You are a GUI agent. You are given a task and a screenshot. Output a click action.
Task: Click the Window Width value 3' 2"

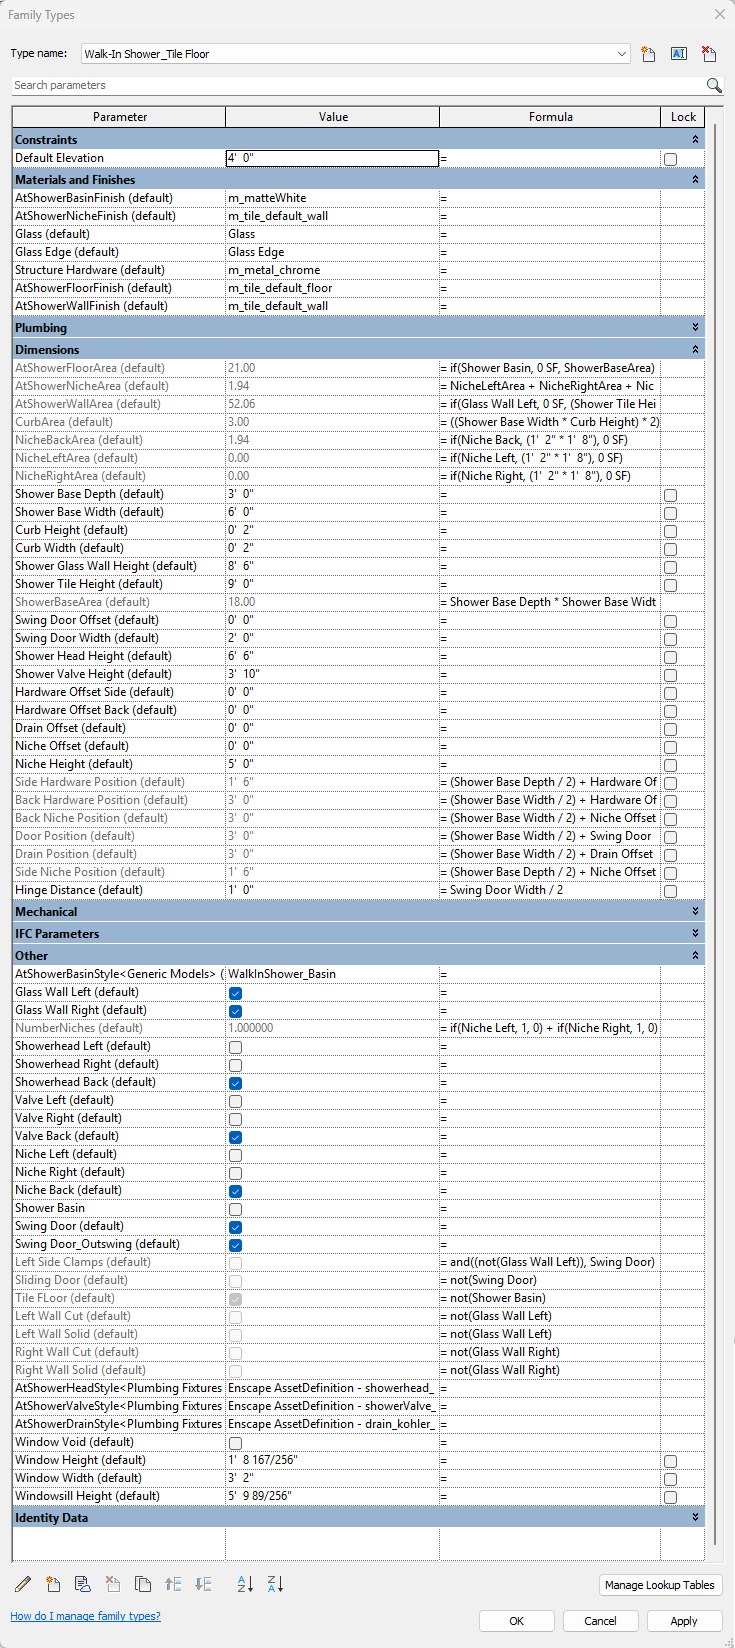332,1478
